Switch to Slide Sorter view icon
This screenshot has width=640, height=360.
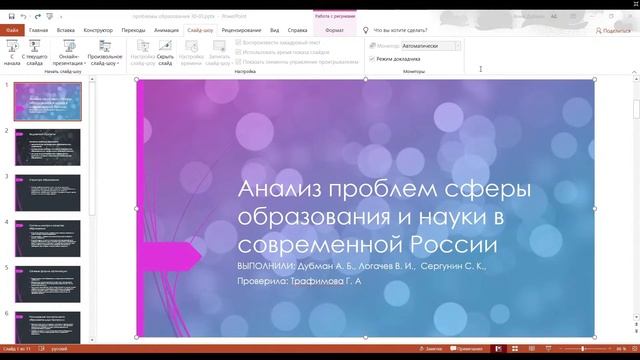click(515, 349)
